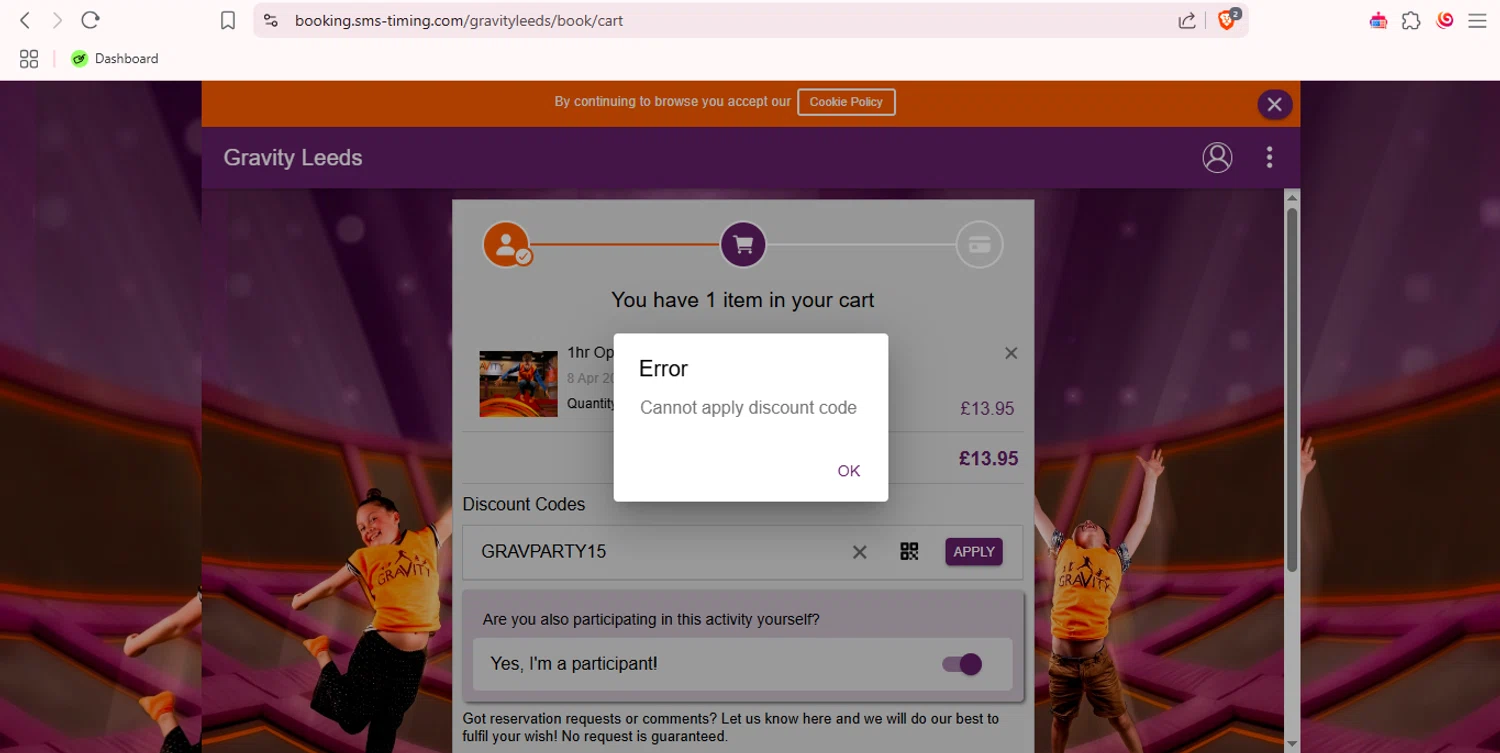
Task: Remove the item from the cart
Action: click(x=1011, y=353)
